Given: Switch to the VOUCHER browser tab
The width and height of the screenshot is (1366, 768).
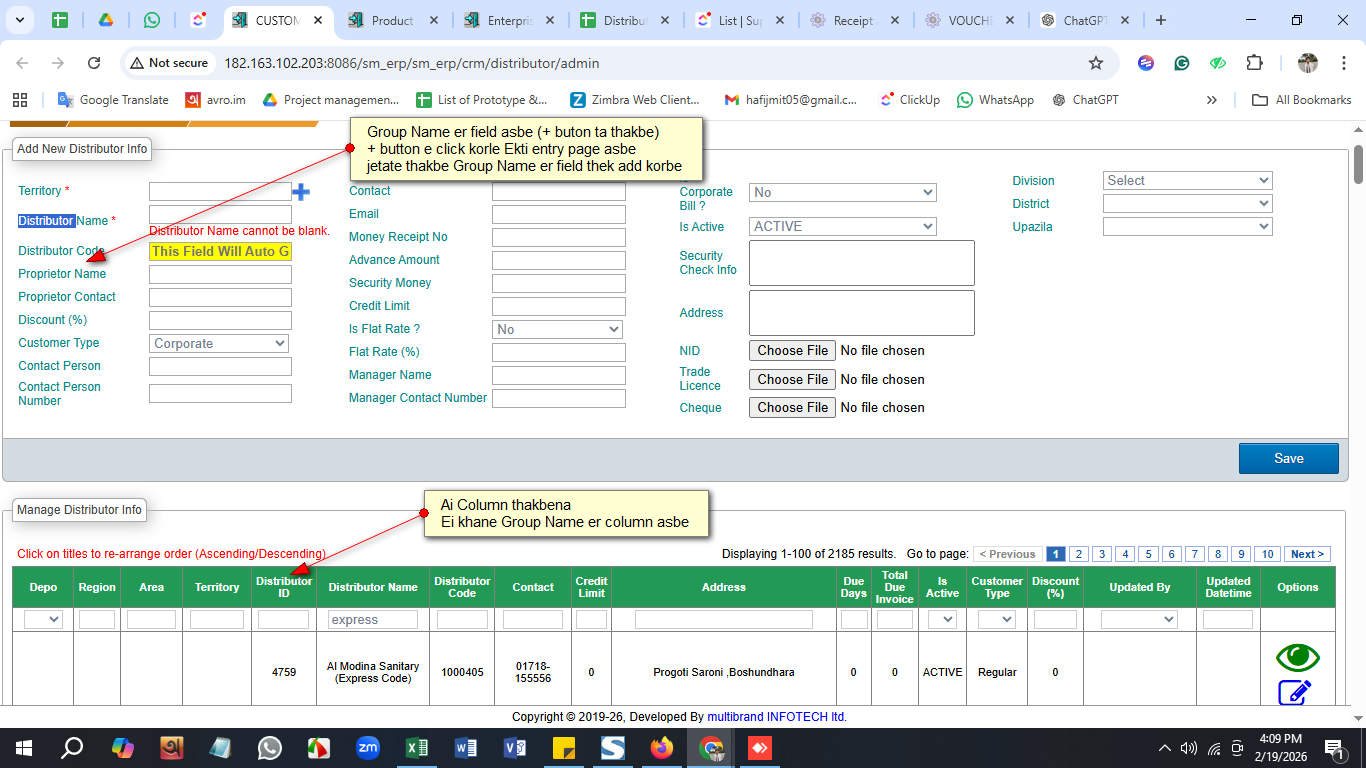Looking at the screenshot, I should [971, 20].
